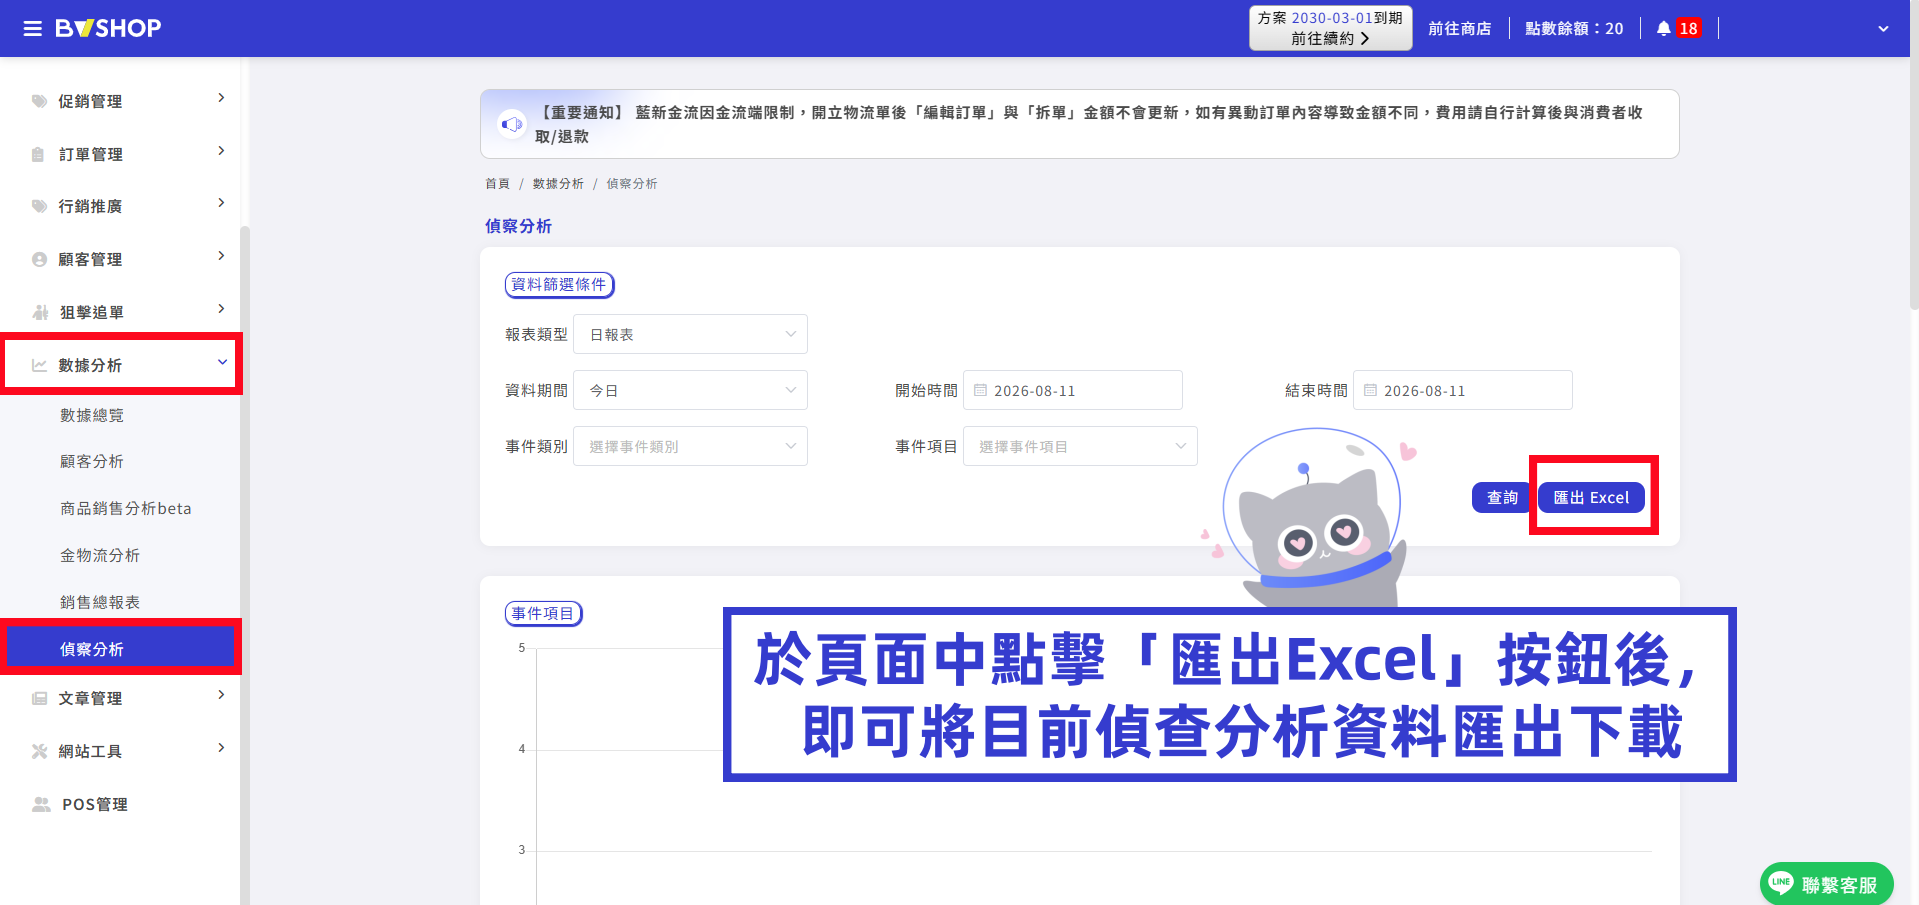The height and width of the screenshot is (905, 1919).
Task: Click the 匯出 Excel button
Action: point(1591,497)
